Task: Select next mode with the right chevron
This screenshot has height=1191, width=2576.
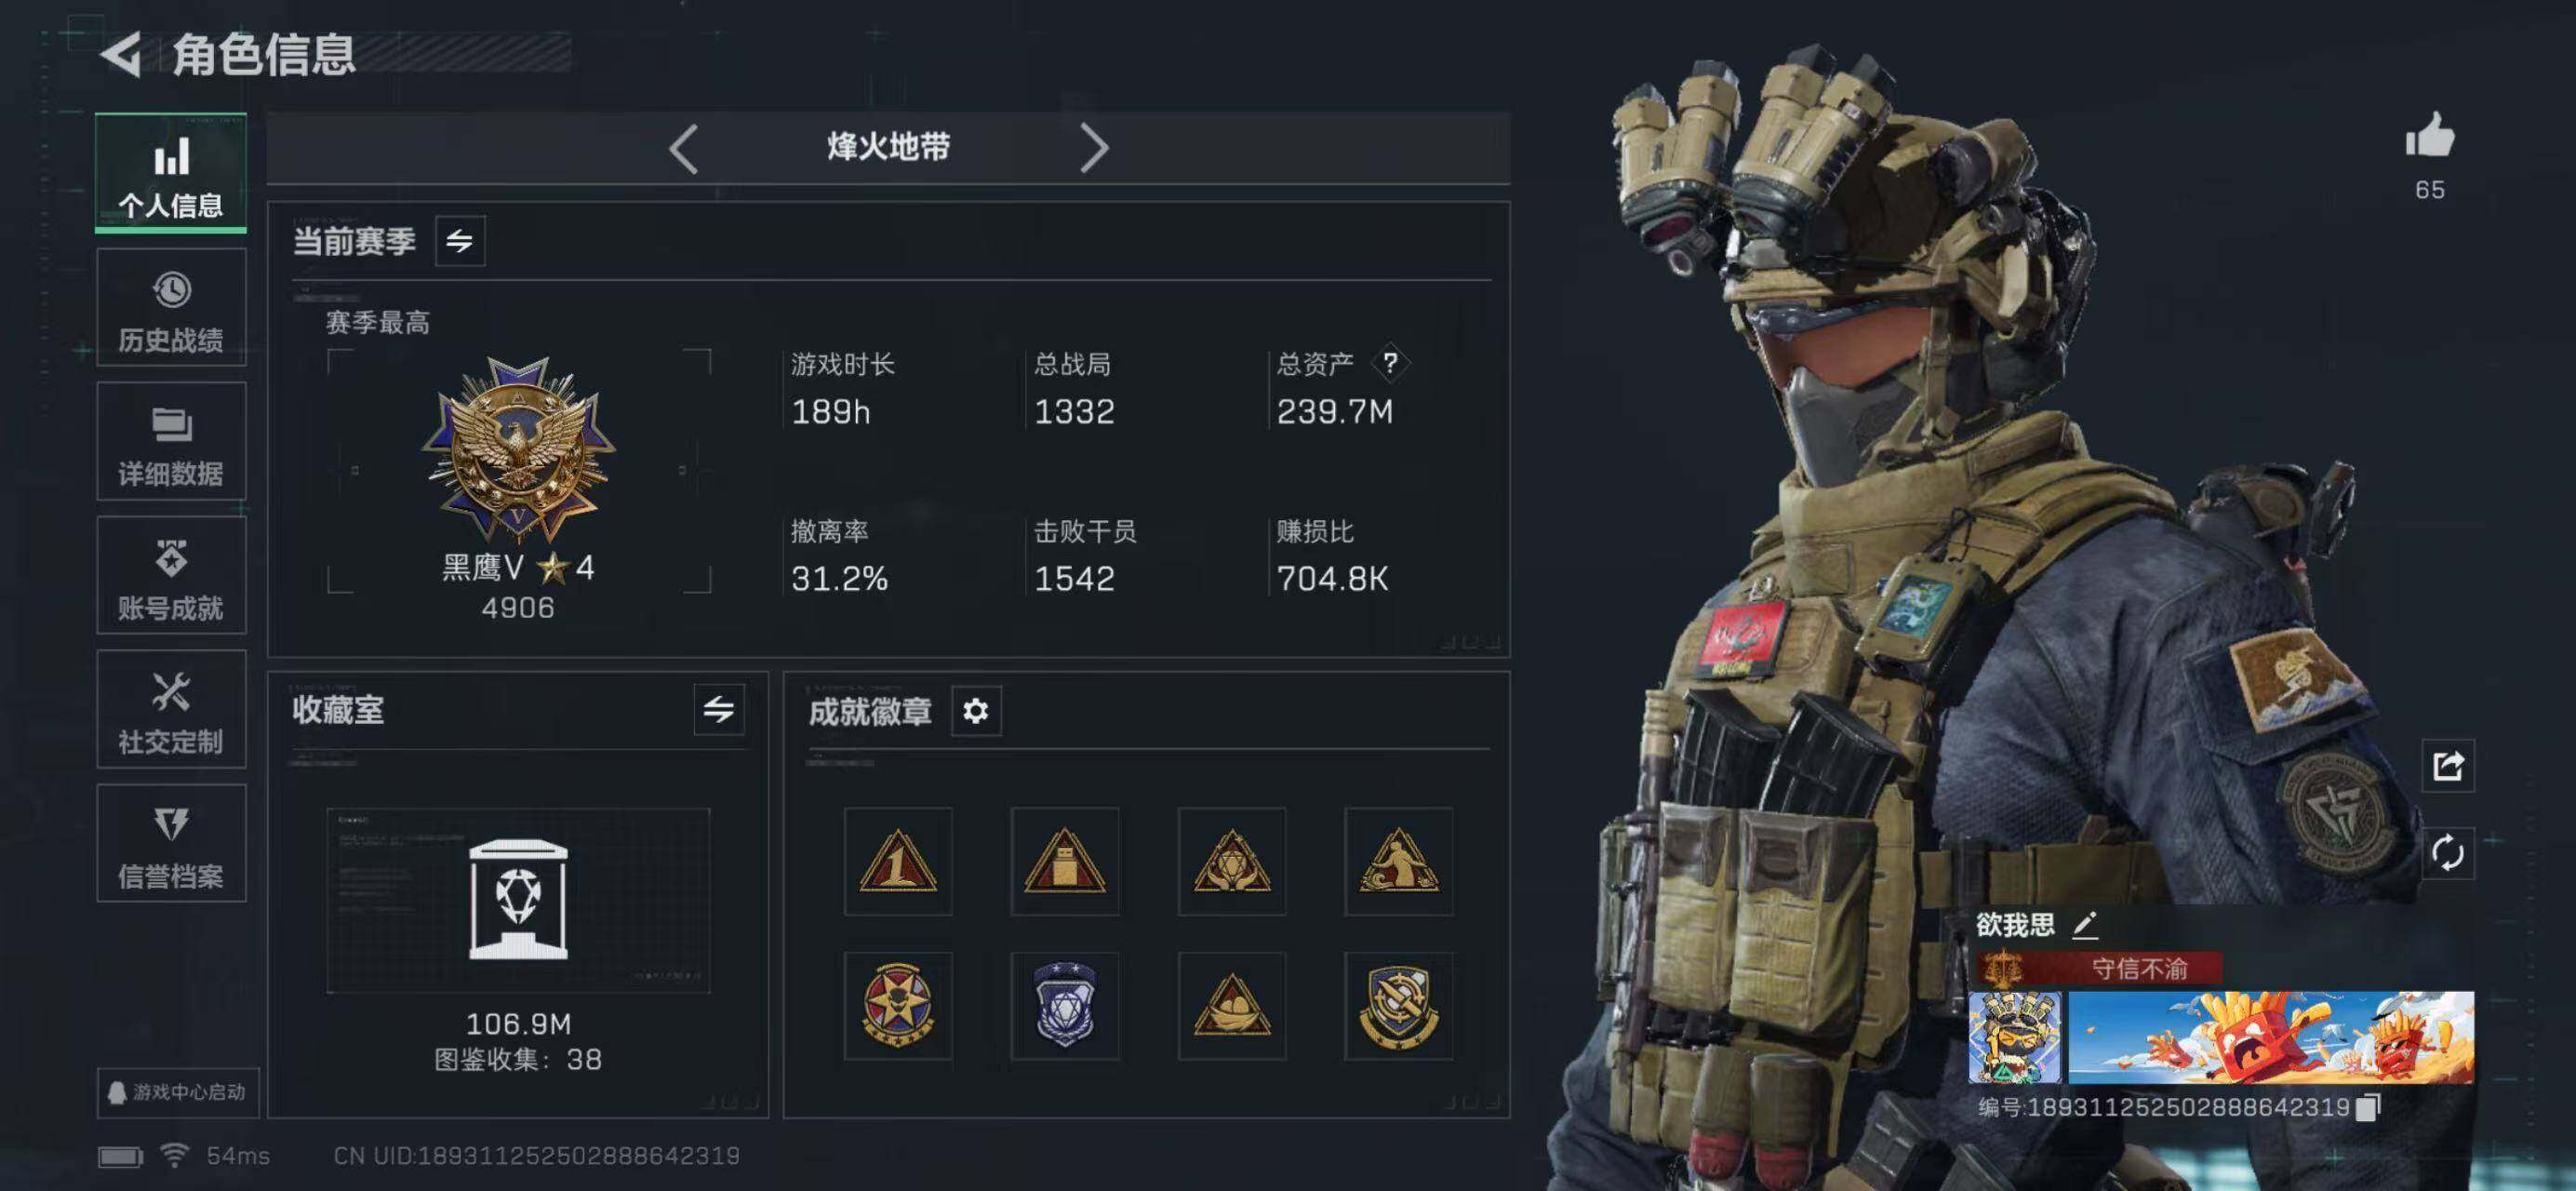Action: 1094,149
